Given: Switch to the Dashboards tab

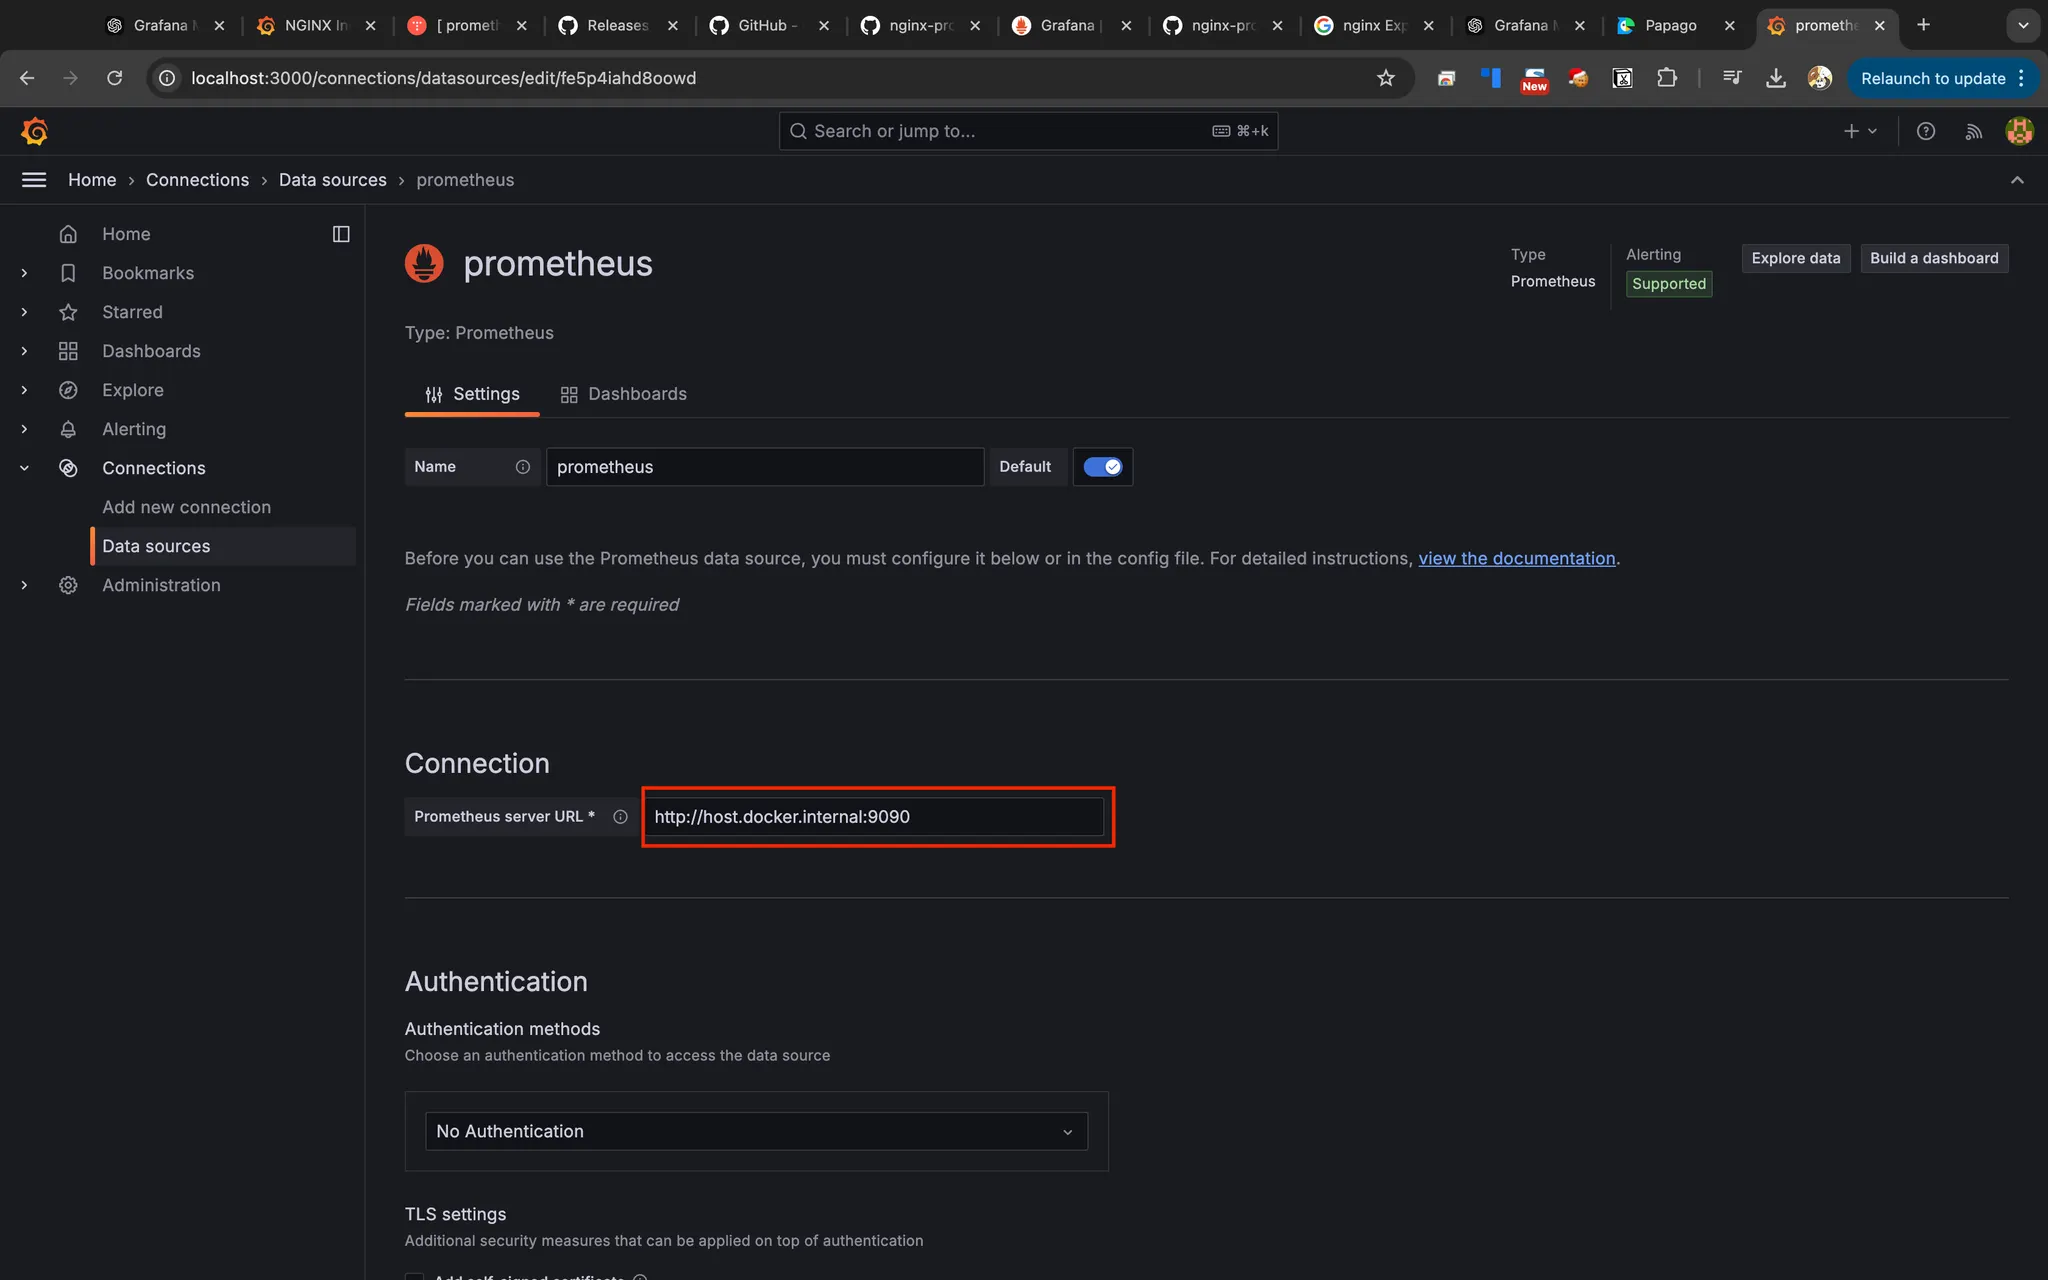Looking at the screenshot, I should 624,394.
